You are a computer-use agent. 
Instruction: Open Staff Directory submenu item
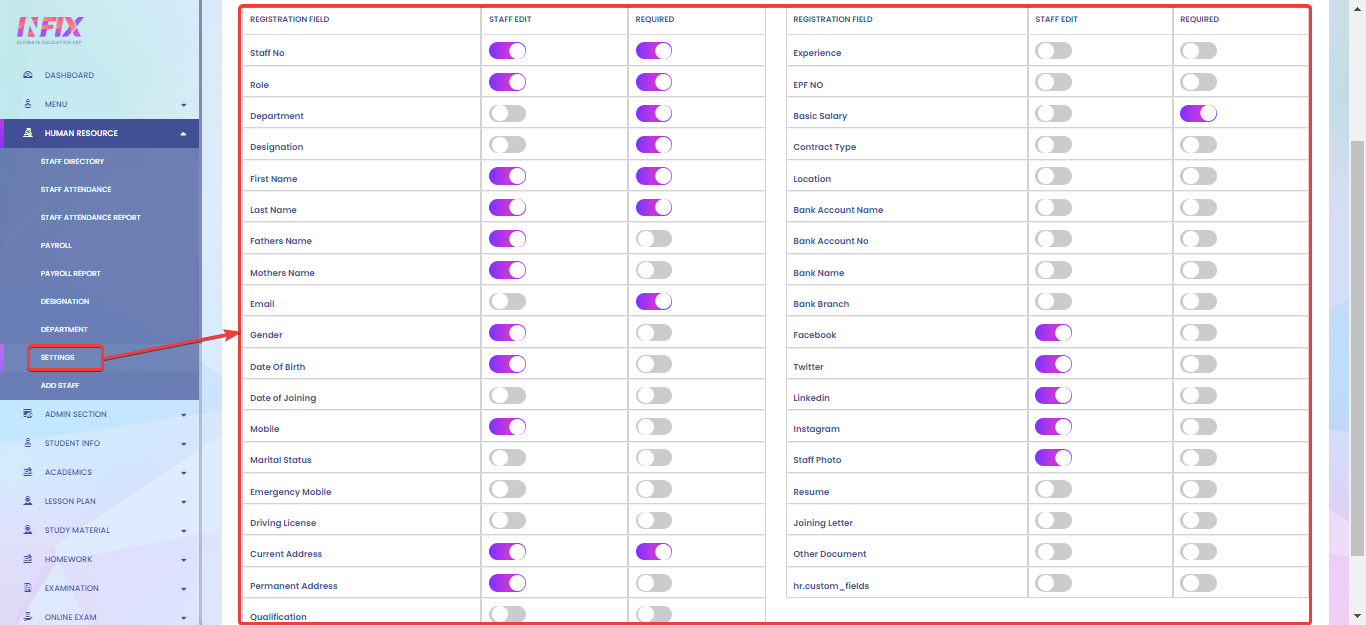pyautogui.click(x=72, y=161)
